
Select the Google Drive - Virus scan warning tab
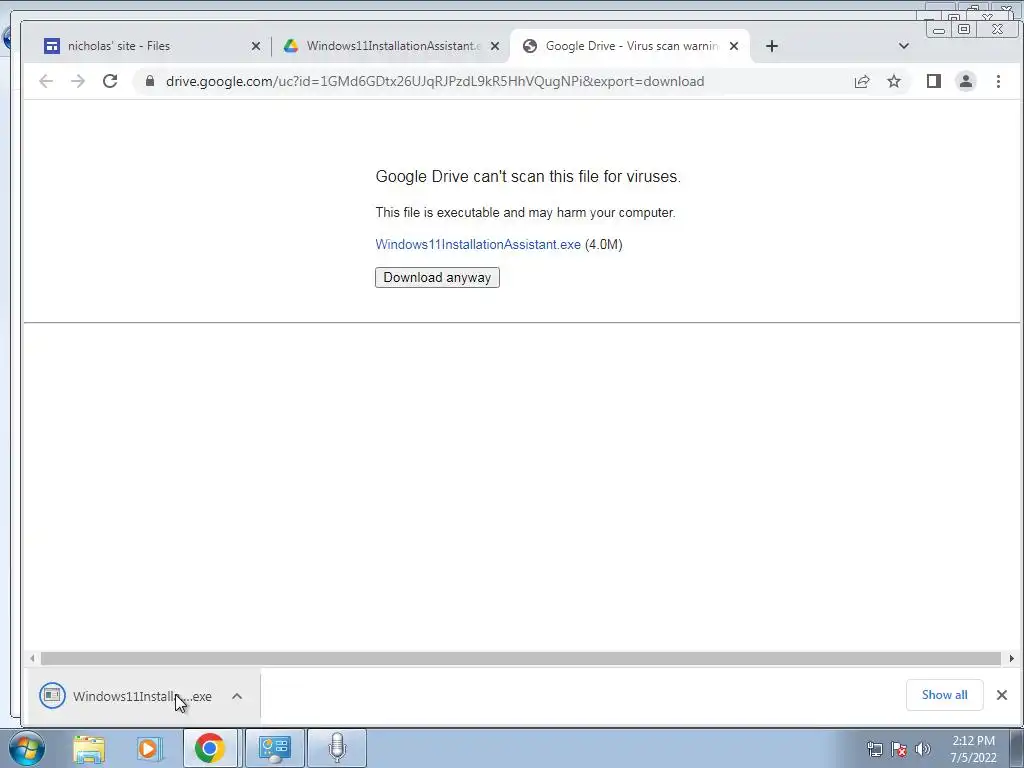pos(630,46)
